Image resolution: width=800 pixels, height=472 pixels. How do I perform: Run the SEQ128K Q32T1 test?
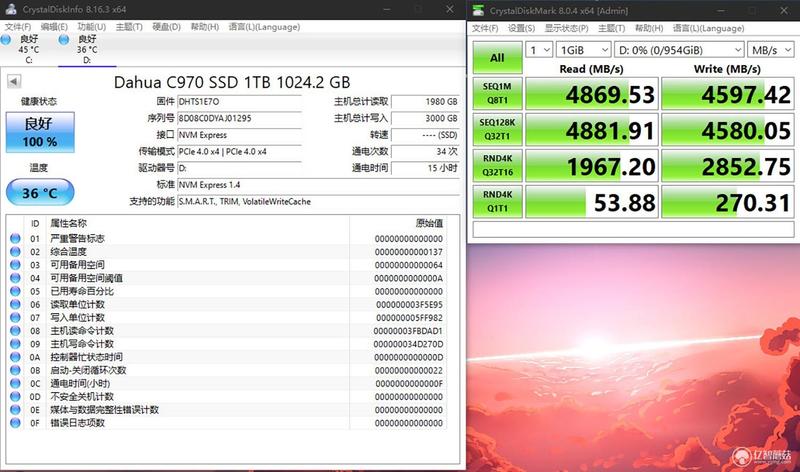click(x=497, y=130)
